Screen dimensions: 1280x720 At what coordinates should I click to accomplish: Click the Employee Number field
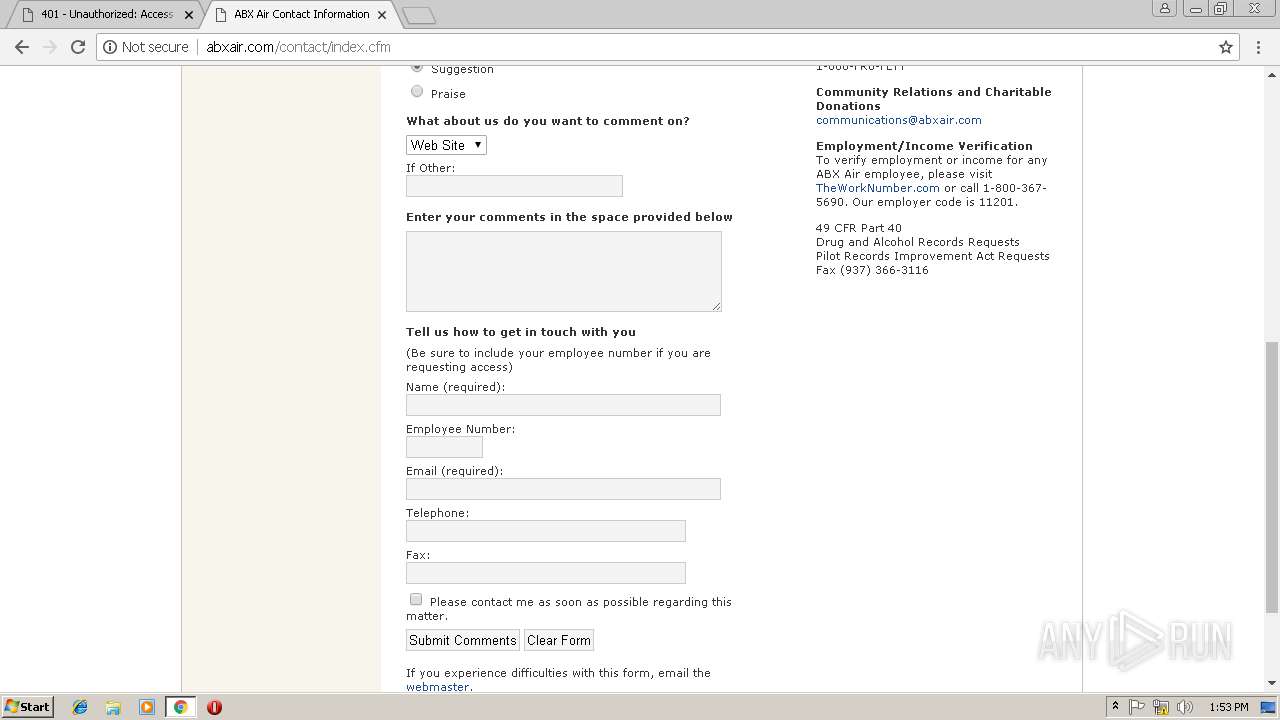(444, 447)
